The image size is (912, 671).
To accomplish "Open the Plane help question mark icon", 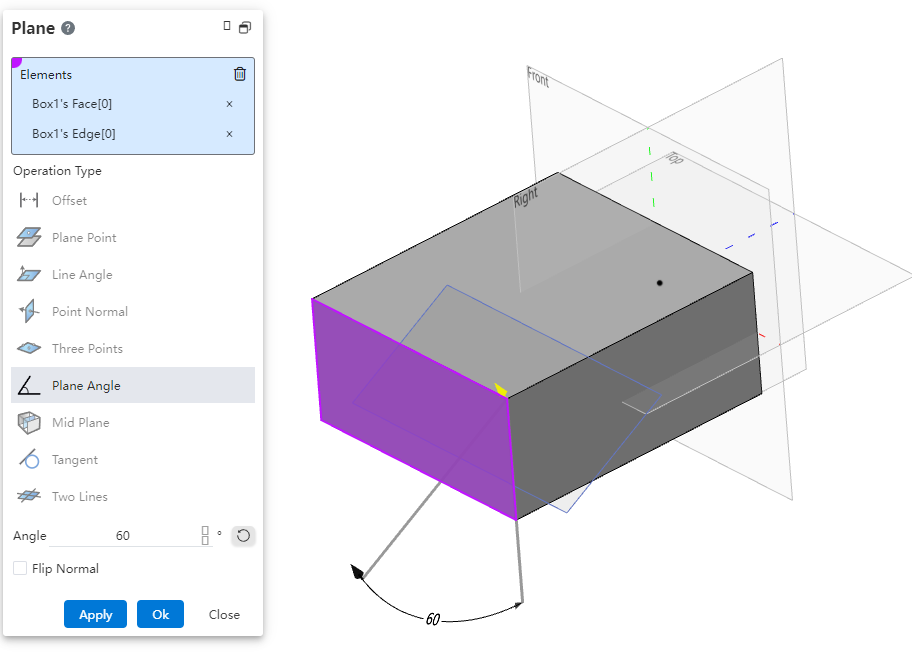I will [68, 28].
